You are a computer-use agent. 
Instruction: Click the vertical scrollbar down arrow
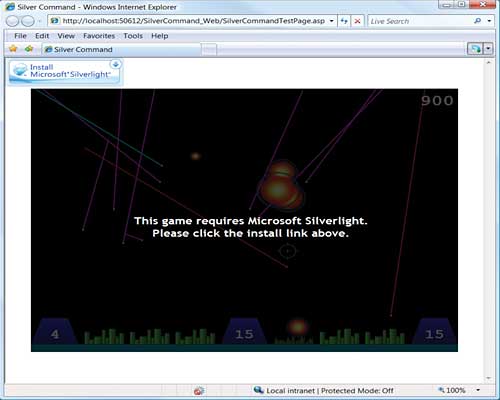(x=489, y=378)
